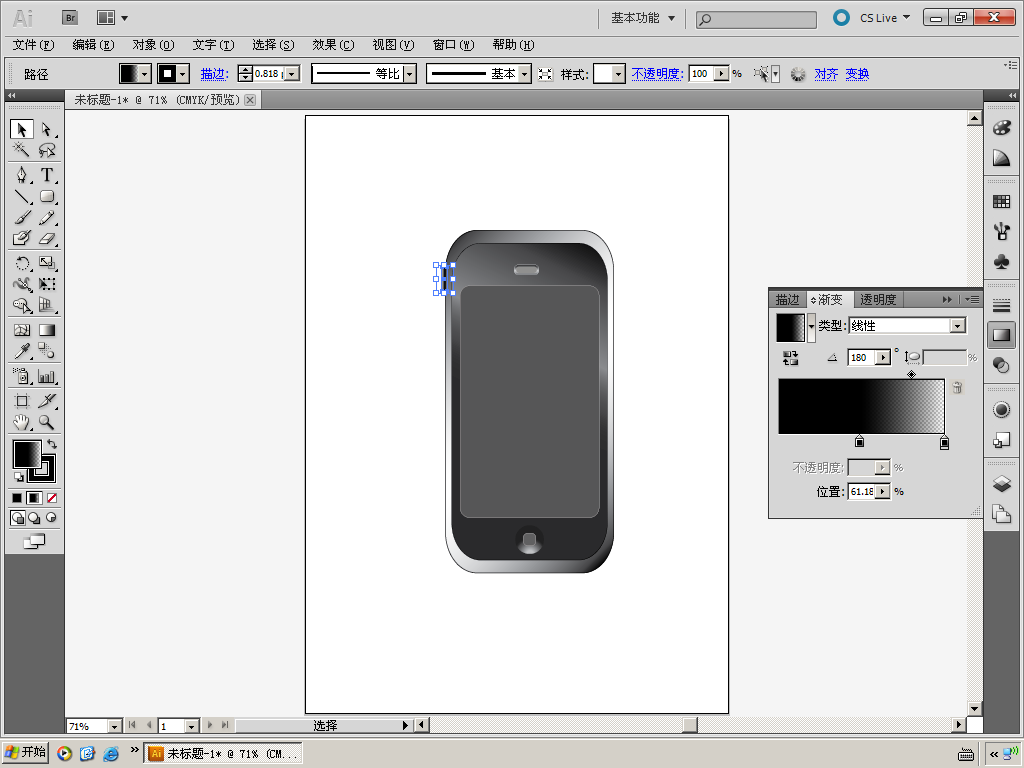1024x768 pixels.
Task: Switch to the 透明度 panel tab
Action: (x=877, y=299)
